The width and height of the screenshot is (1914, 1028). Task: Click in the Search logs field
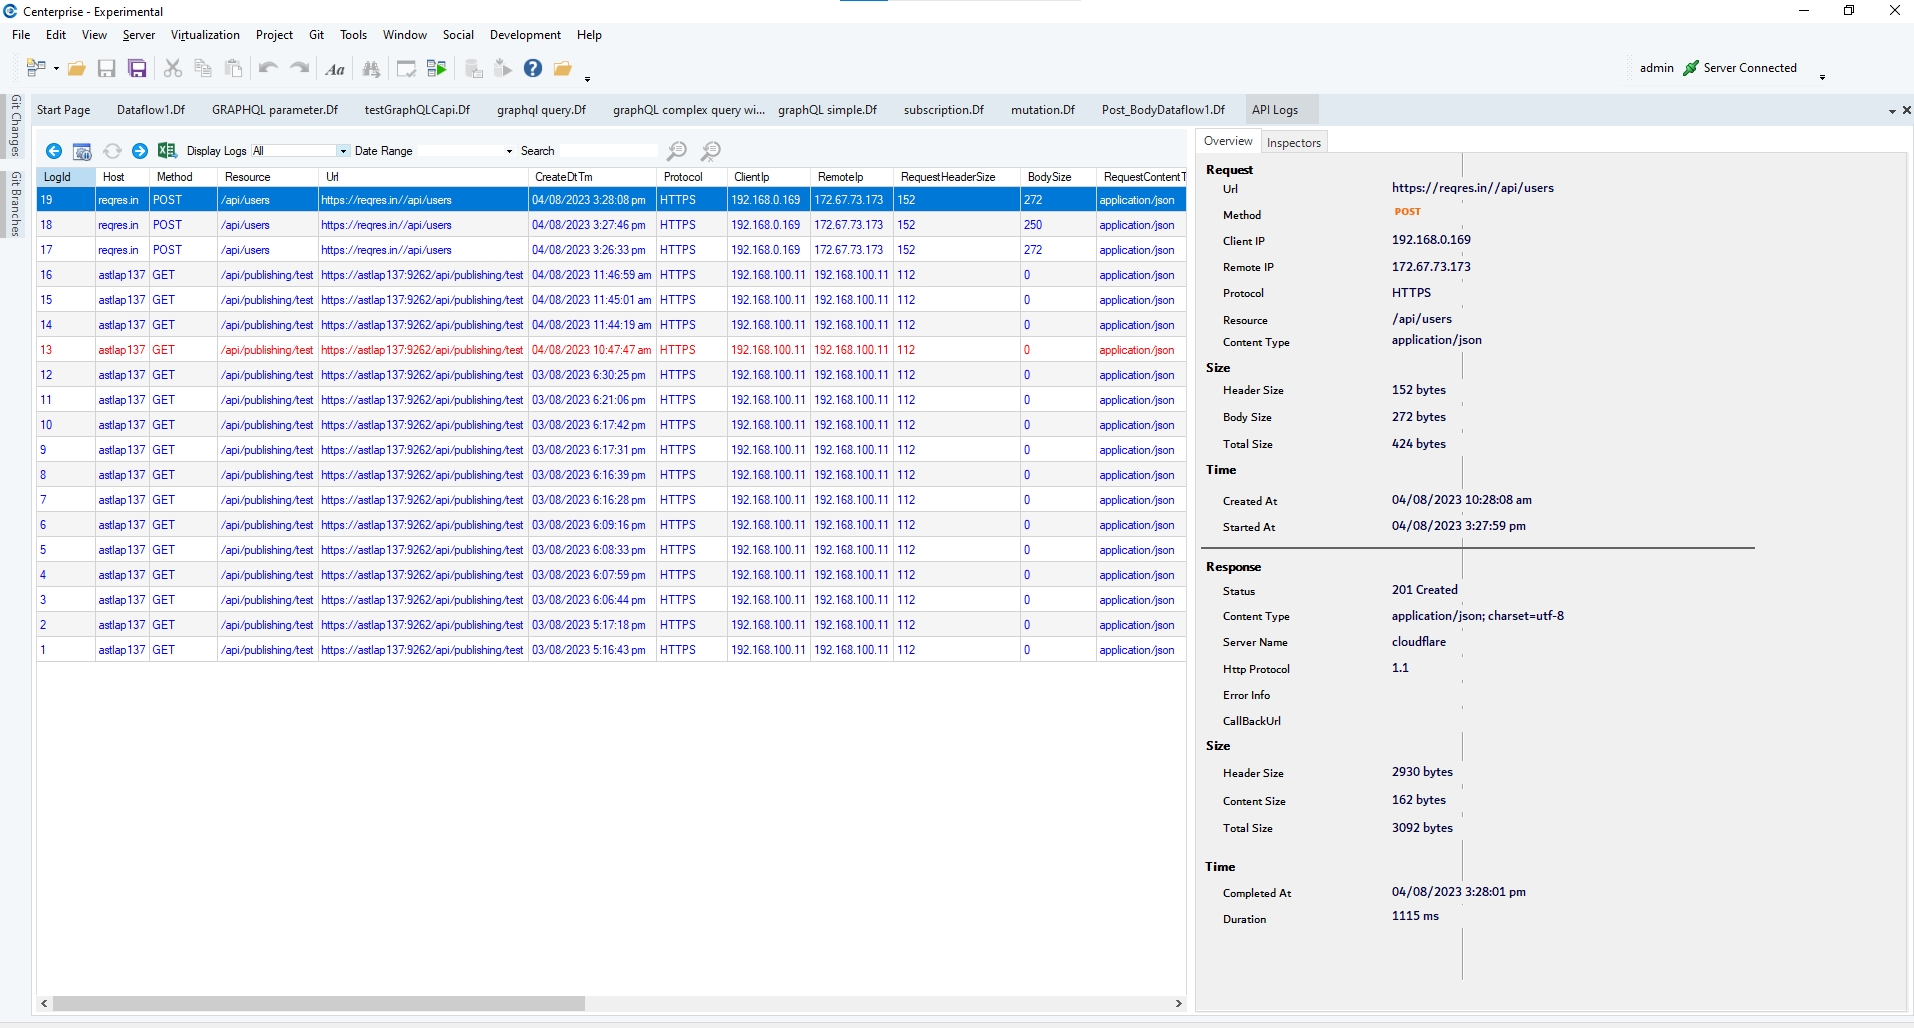[608, 151]
